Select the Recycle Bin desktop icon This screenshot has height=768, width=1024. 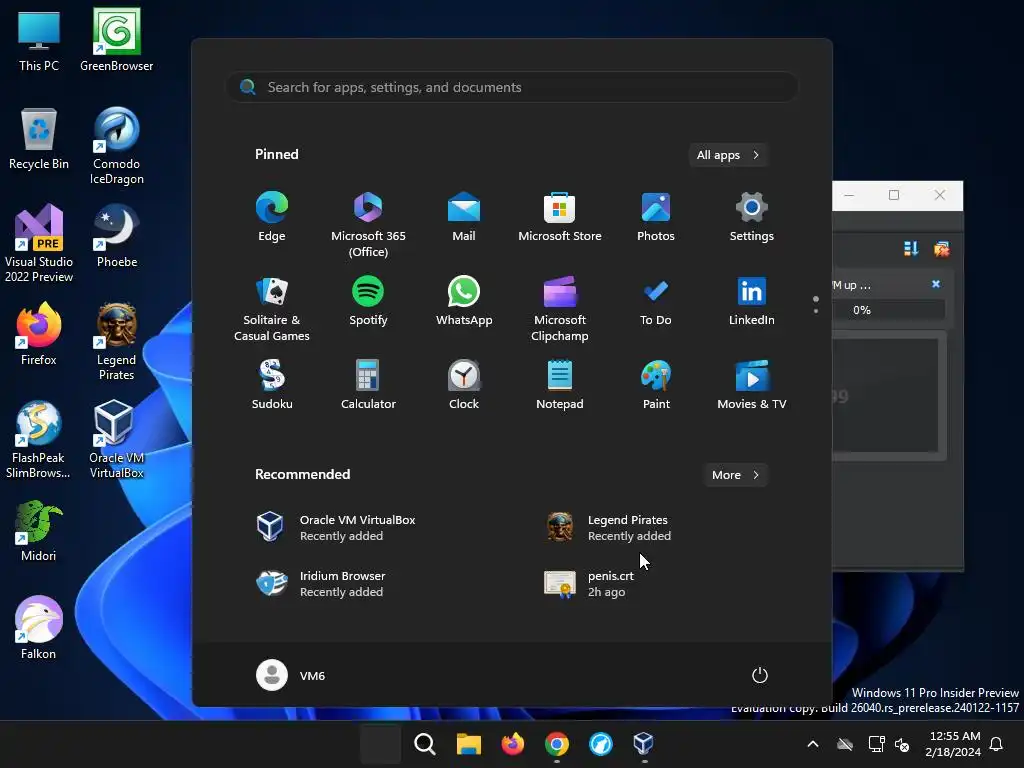[39, 139]
